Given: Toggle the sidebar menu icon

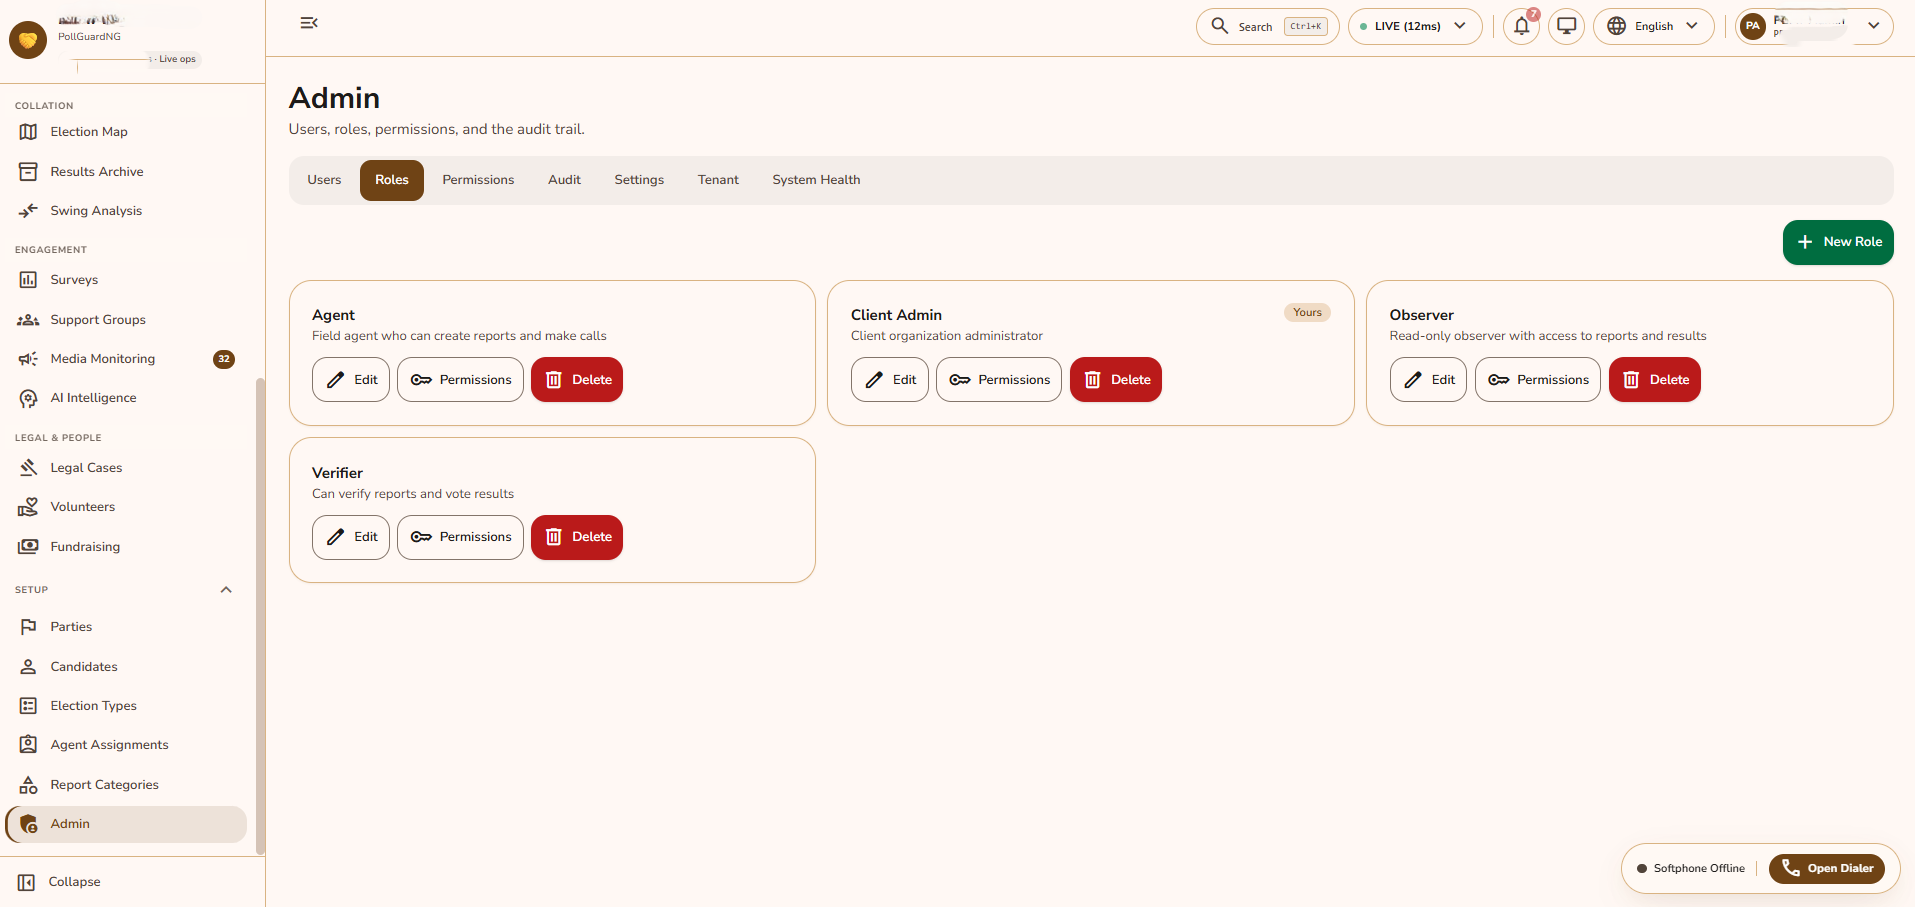Looking at the screenshot, I should pos(309,23).
